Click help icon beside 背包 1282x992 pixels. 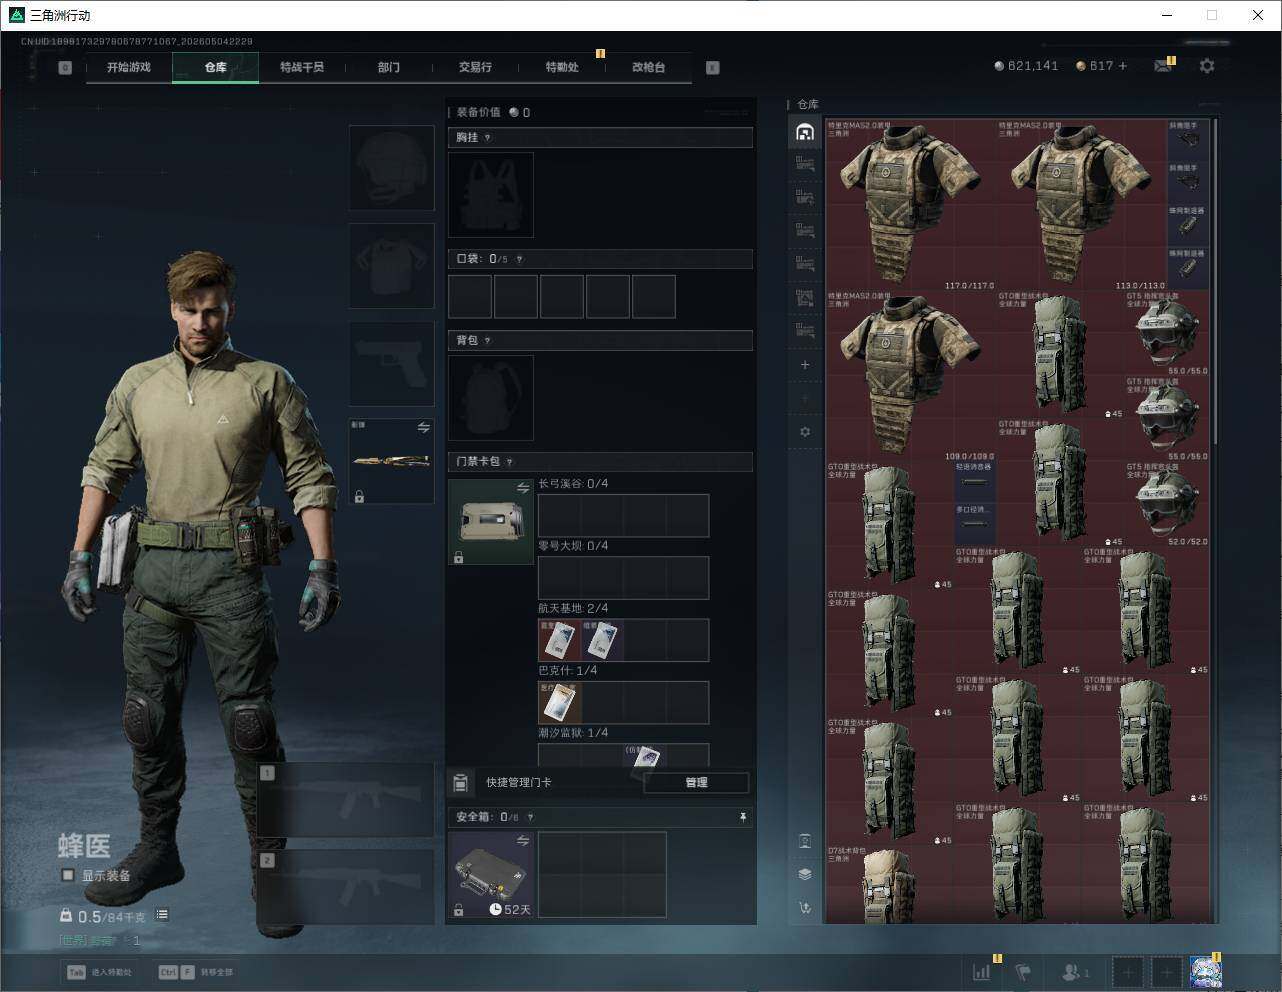[x=488, y=341]
